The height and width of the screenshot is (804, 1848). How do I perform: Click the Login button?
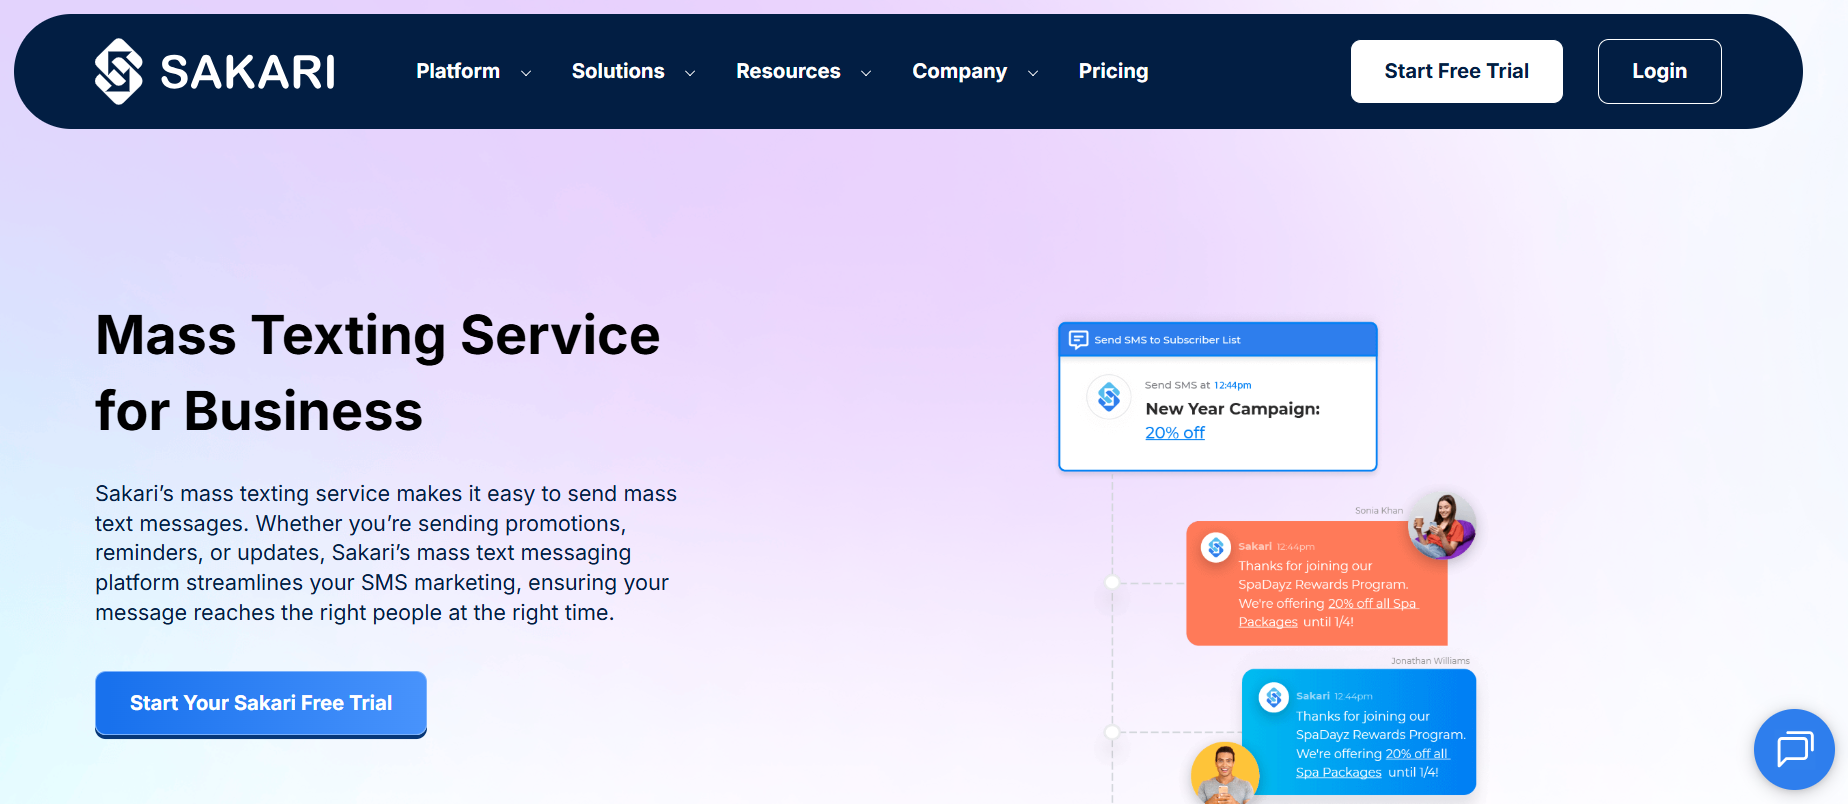[x=1659, y=71]
